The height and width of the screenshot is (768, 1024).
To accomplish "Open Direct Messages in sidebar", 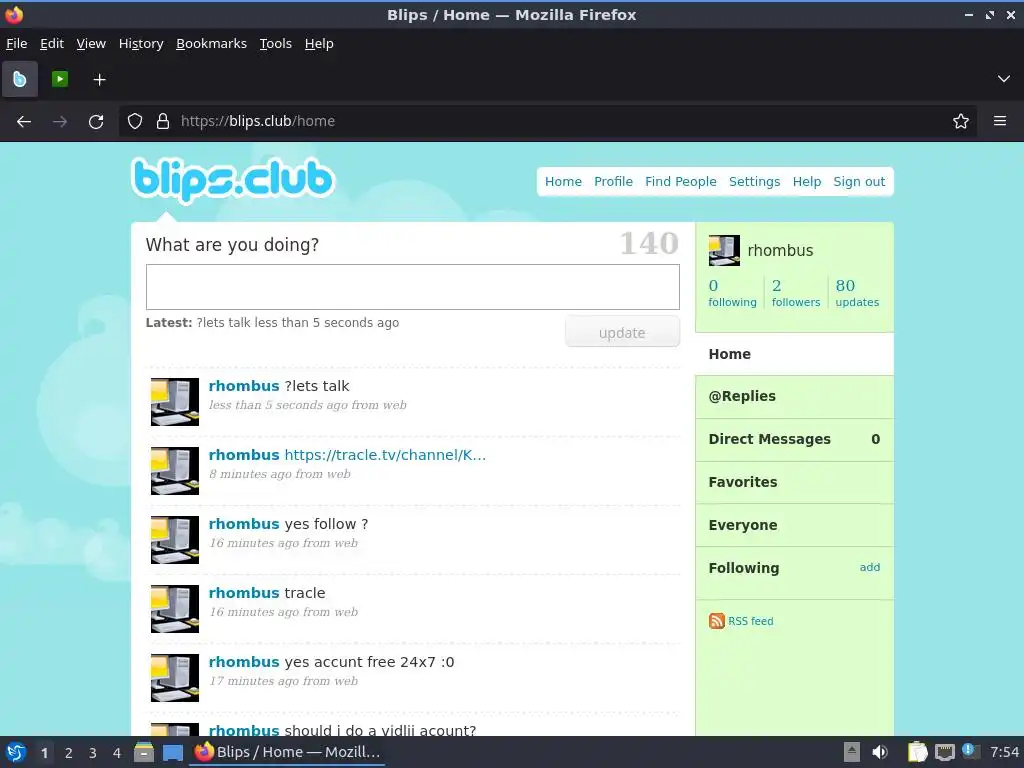I will [794, 440].
